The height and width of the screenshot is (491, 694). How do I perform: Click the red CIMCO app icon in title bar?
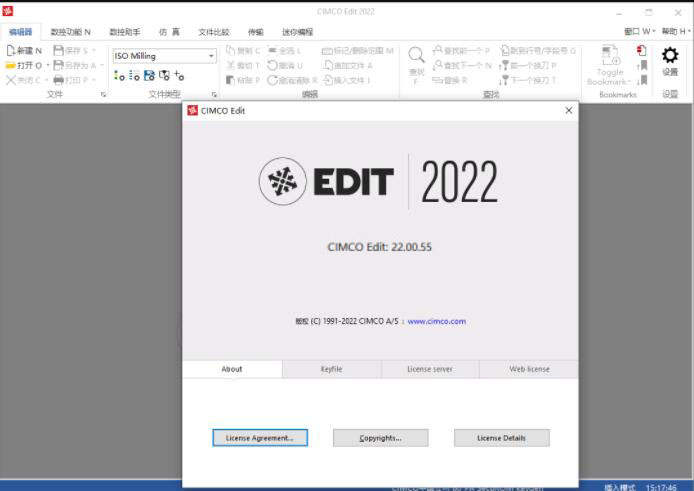point(8,11)
